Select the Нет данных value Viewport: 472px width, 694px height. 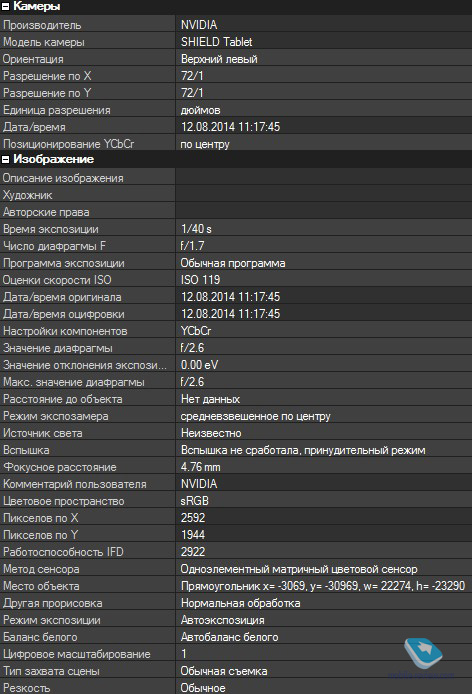pyautogui.click(x=210, y=399)
